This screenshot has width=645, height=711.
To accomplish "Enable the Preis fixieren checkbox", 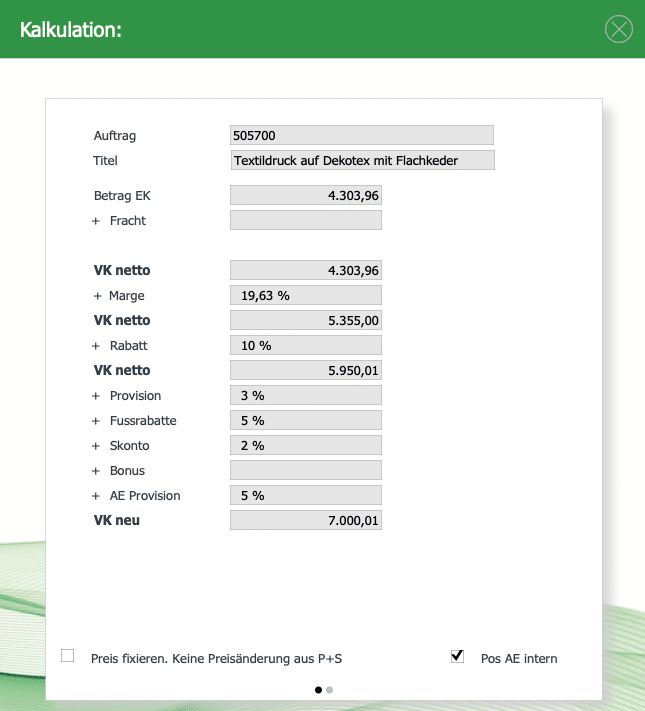I will coord(68,656).
